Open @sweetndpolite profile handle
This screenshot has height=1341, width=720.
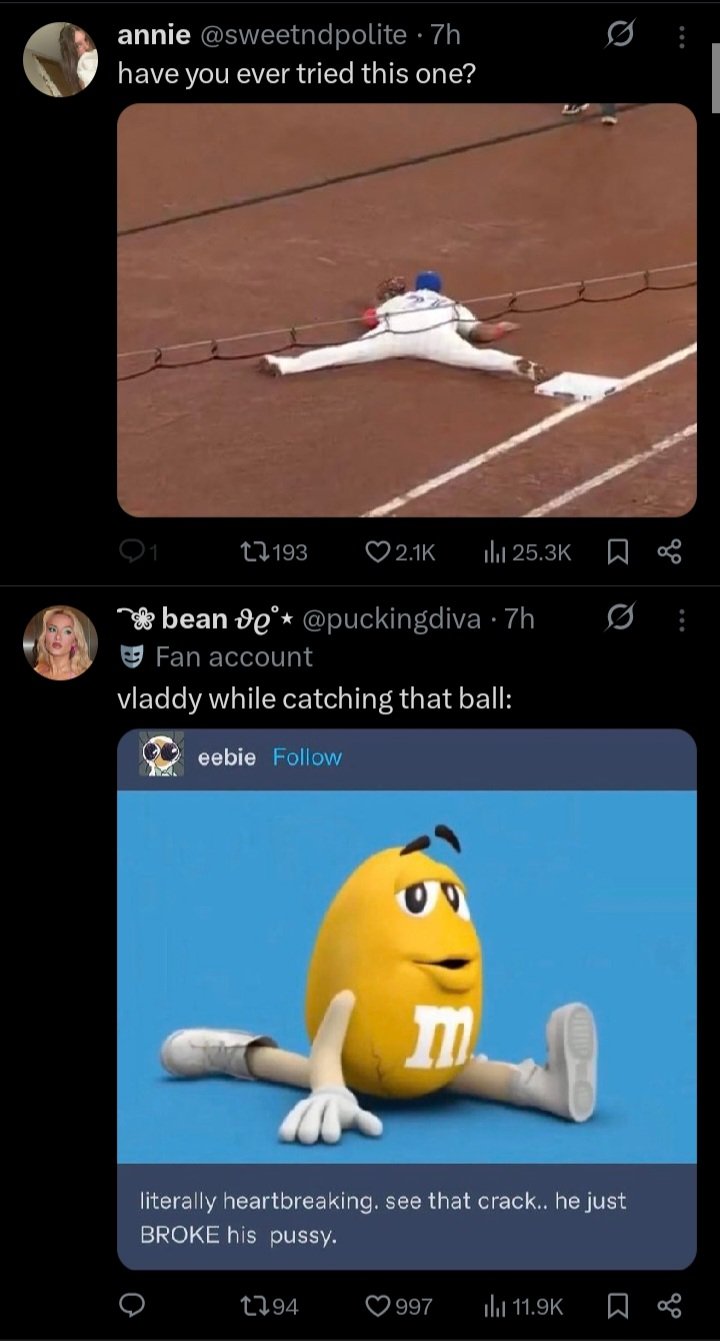(304, 36)
